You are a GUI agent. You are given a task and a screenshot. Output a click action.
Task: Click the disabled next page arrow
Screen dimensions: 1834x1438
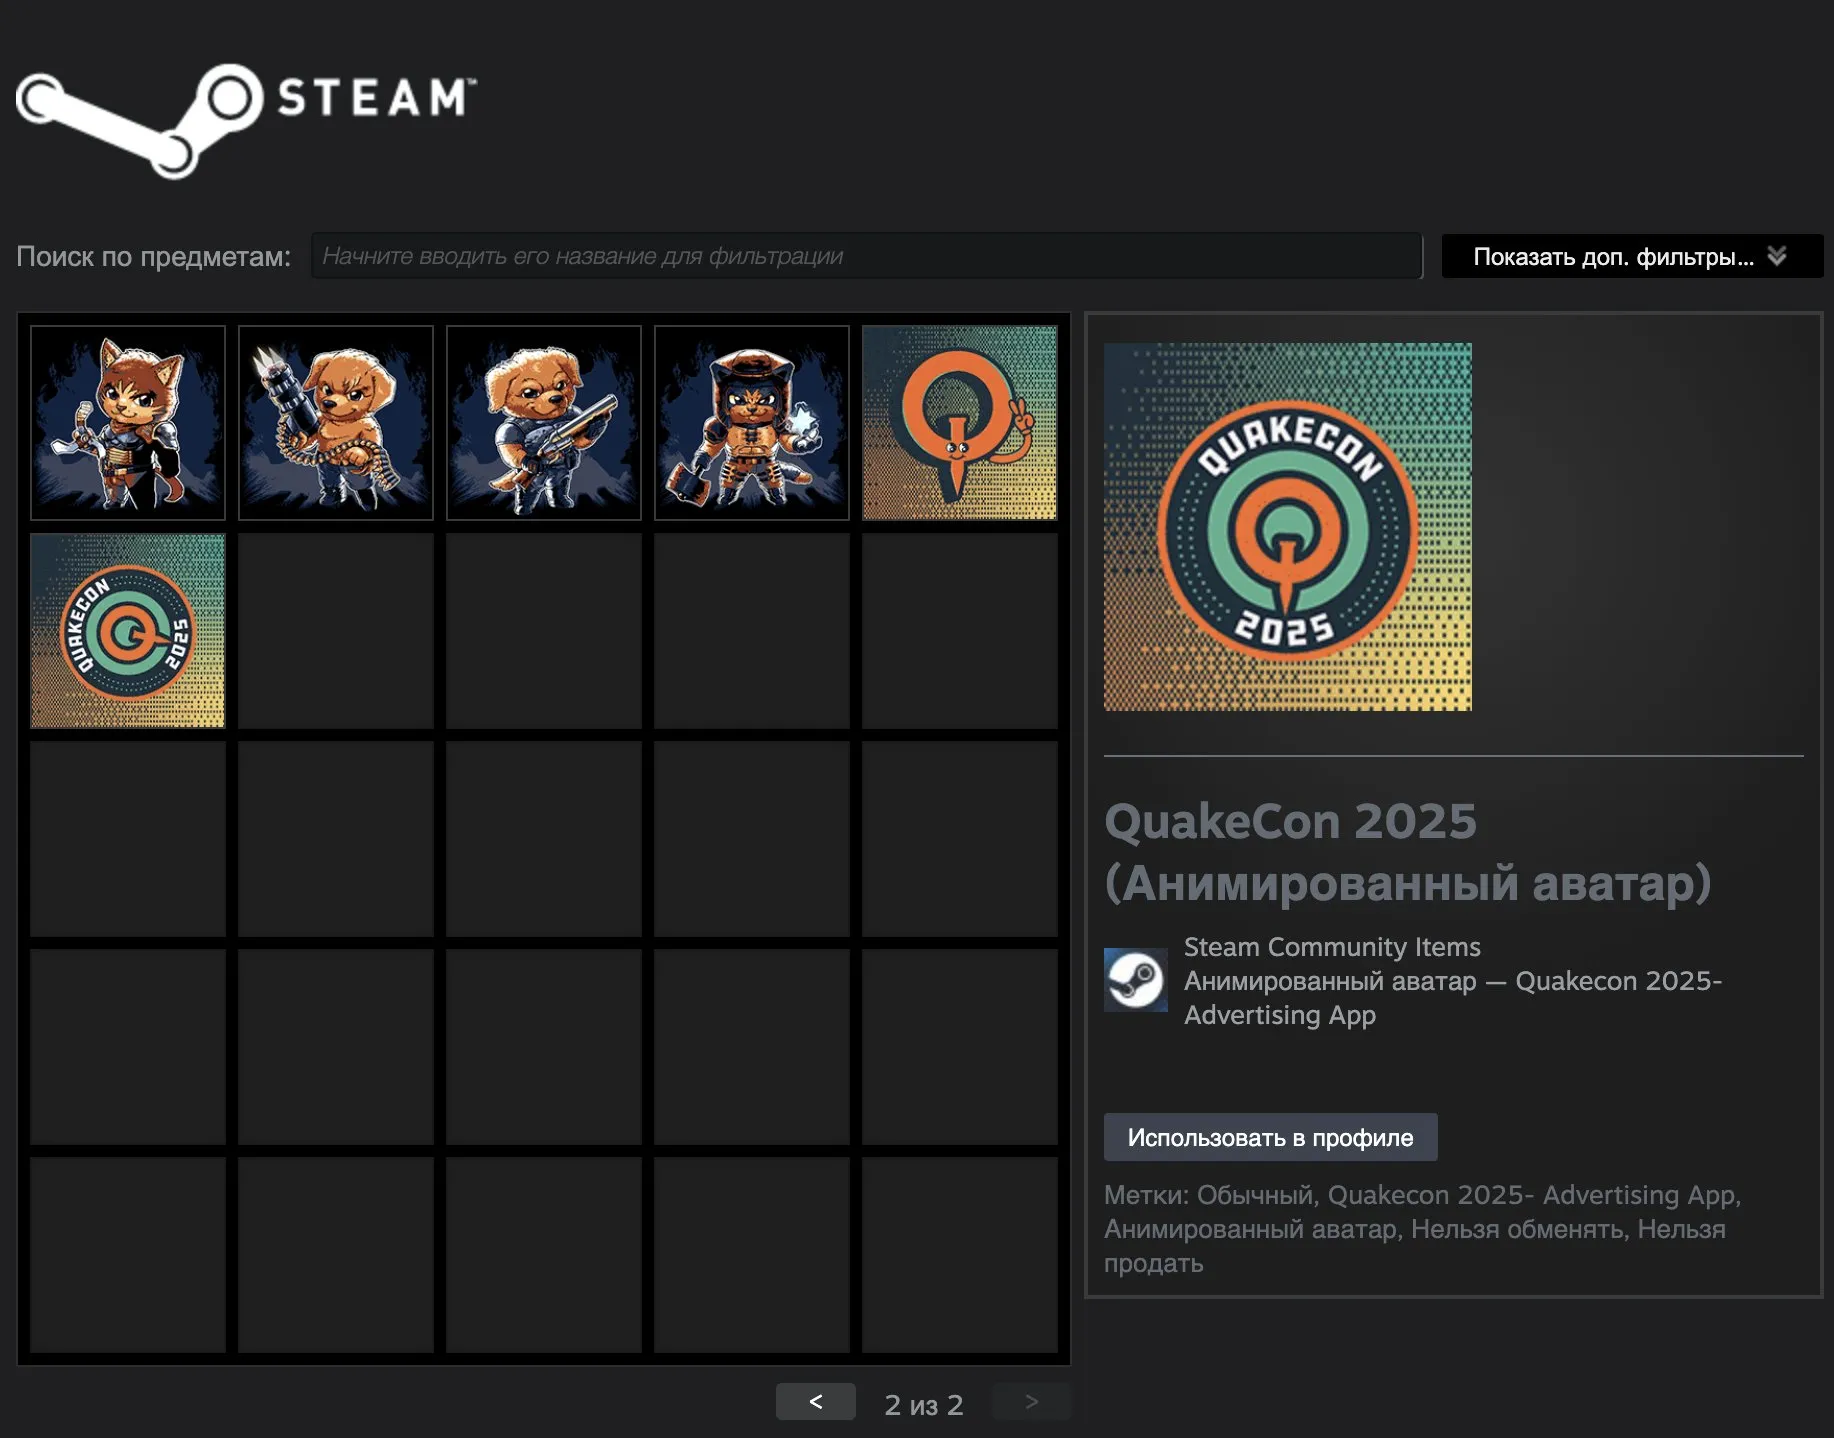[x=1031, y=1402]
